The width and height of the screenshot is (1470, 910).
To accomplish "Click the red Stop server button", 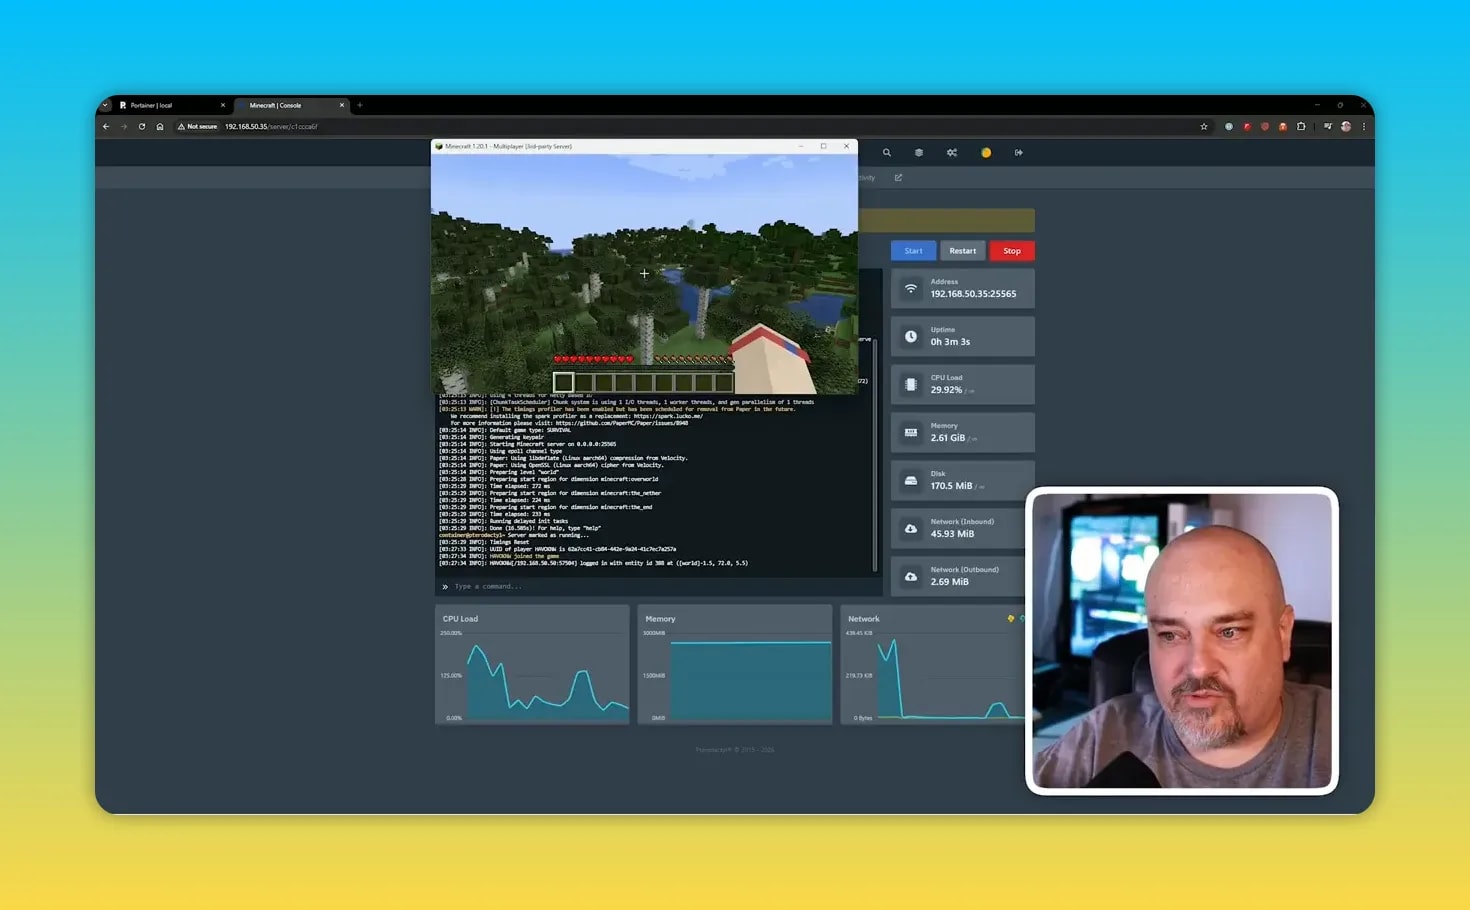I will click(1012, 251).
